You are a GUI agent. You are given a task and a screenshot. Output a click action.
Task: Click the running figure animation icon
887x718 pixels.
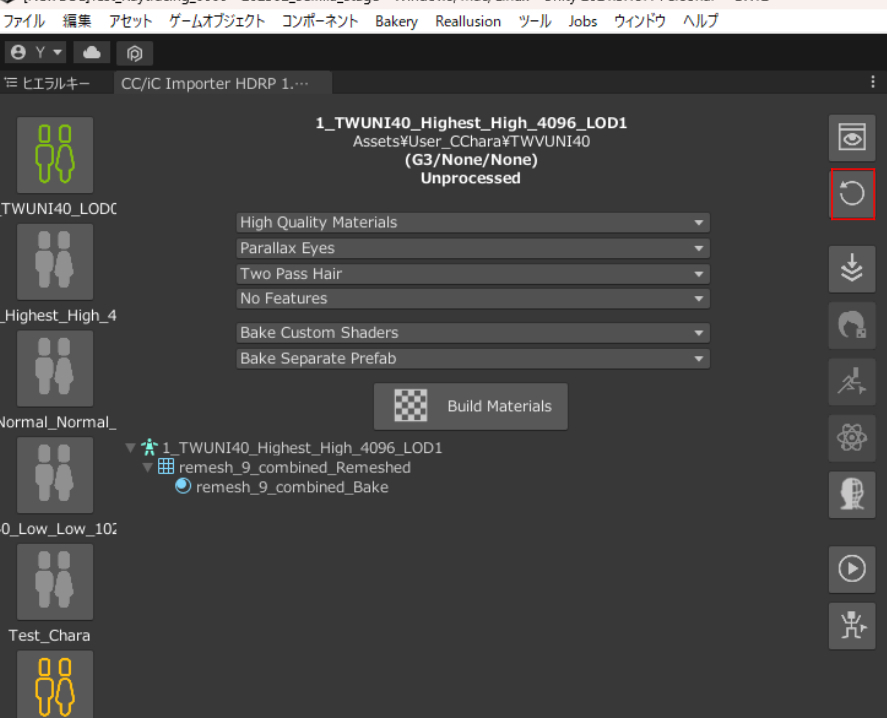pyautogui.click(x=852, y=382)
